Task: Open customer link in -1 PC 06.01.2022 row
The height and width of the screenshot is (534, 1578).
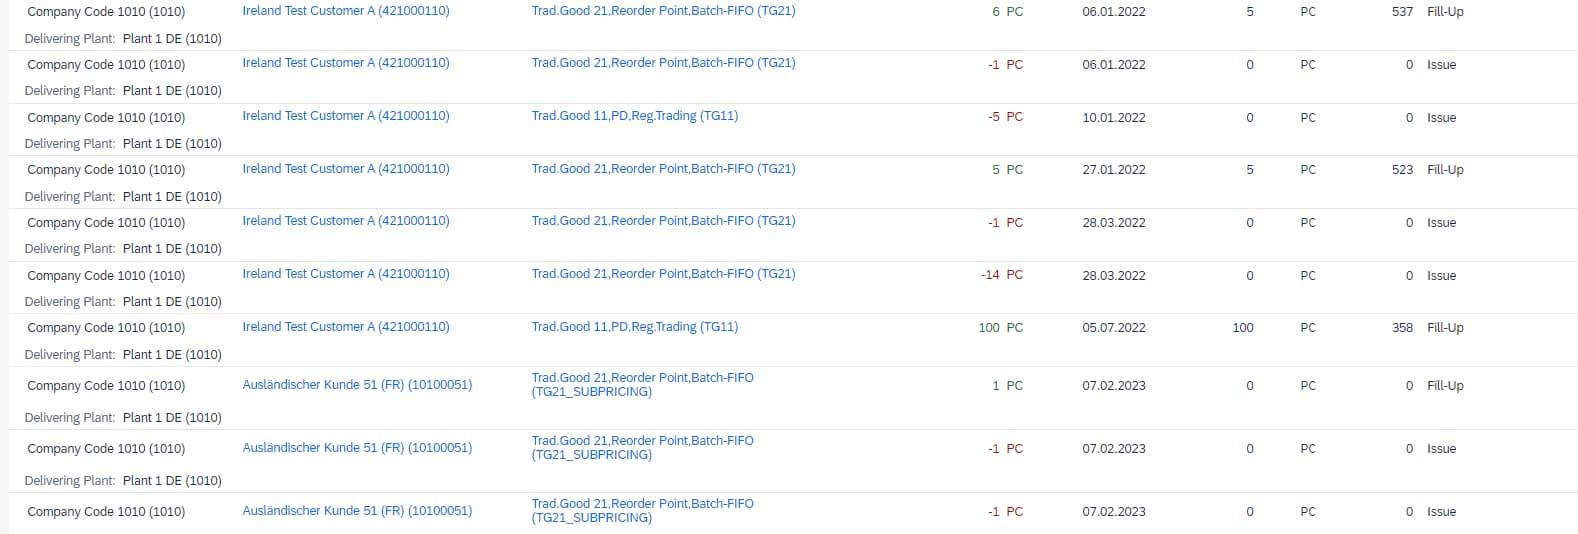Action: click(x=345, y=63)
